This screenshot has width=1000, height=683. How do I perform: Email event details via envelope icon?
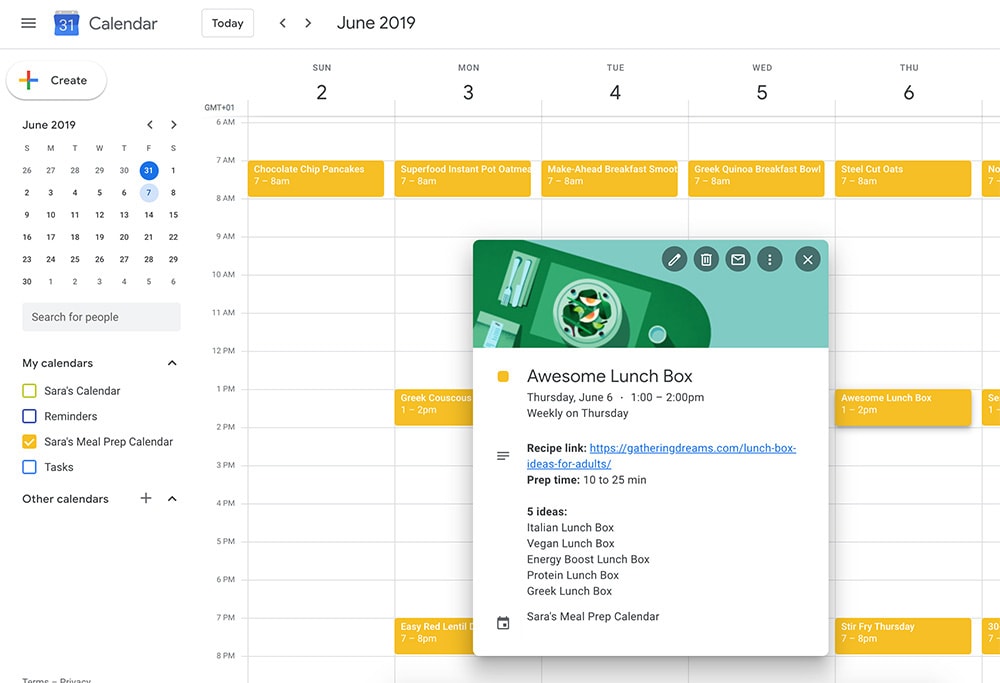coord(738,260)
